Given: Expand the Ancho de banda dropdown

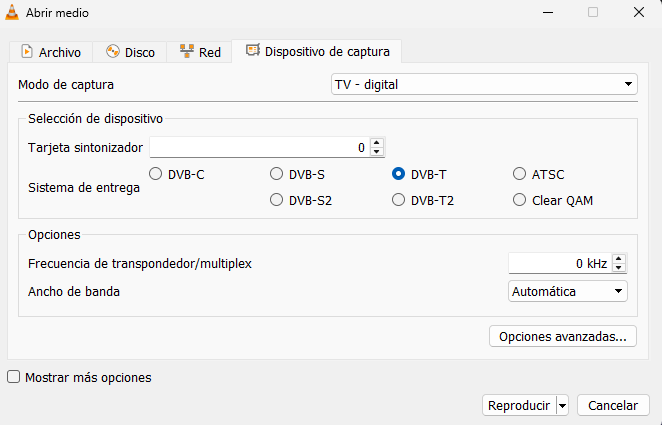Looking at the screenshot, I should click(567, 291).
